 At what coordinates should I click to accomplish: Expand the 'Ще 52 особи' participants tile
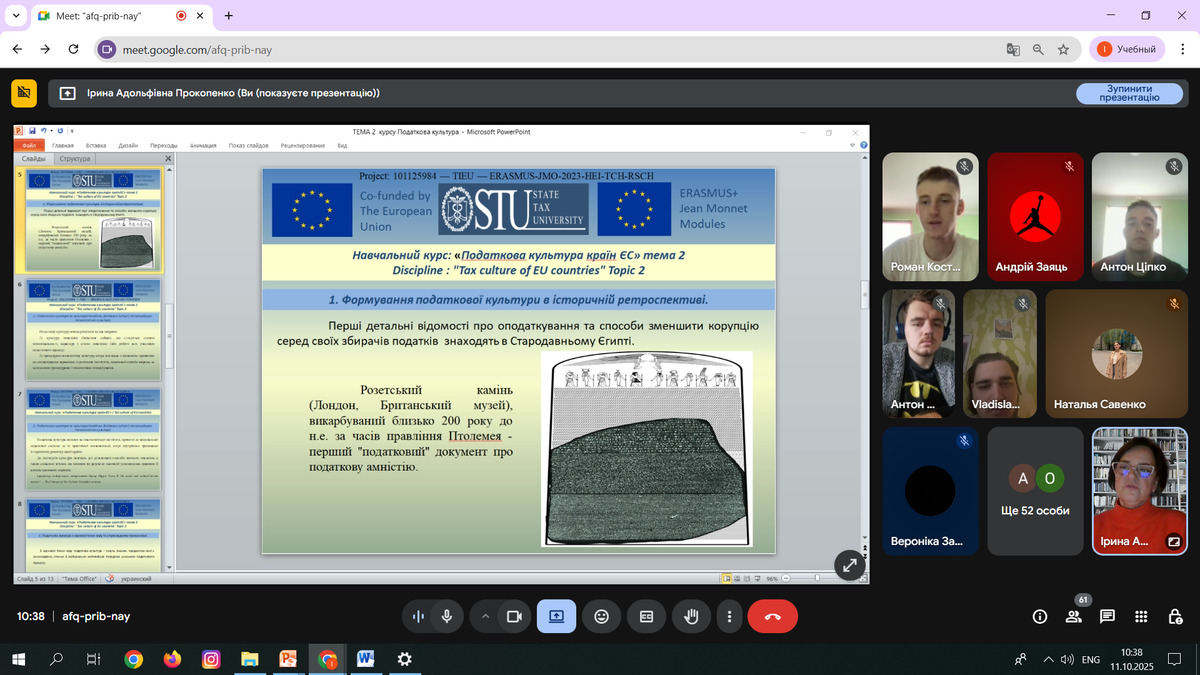click(x=1035, y=489)
